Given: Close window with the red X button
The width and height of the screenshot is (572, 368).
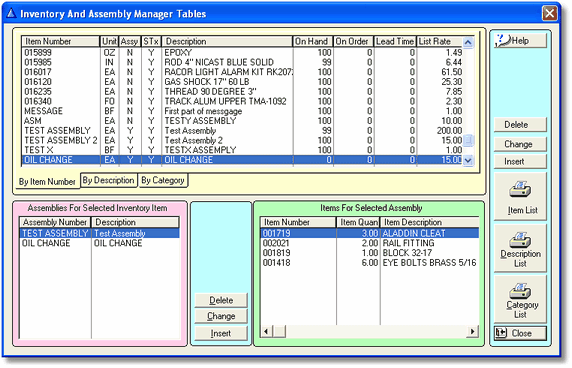Looking at the screenshot, I should coord(549,14).
